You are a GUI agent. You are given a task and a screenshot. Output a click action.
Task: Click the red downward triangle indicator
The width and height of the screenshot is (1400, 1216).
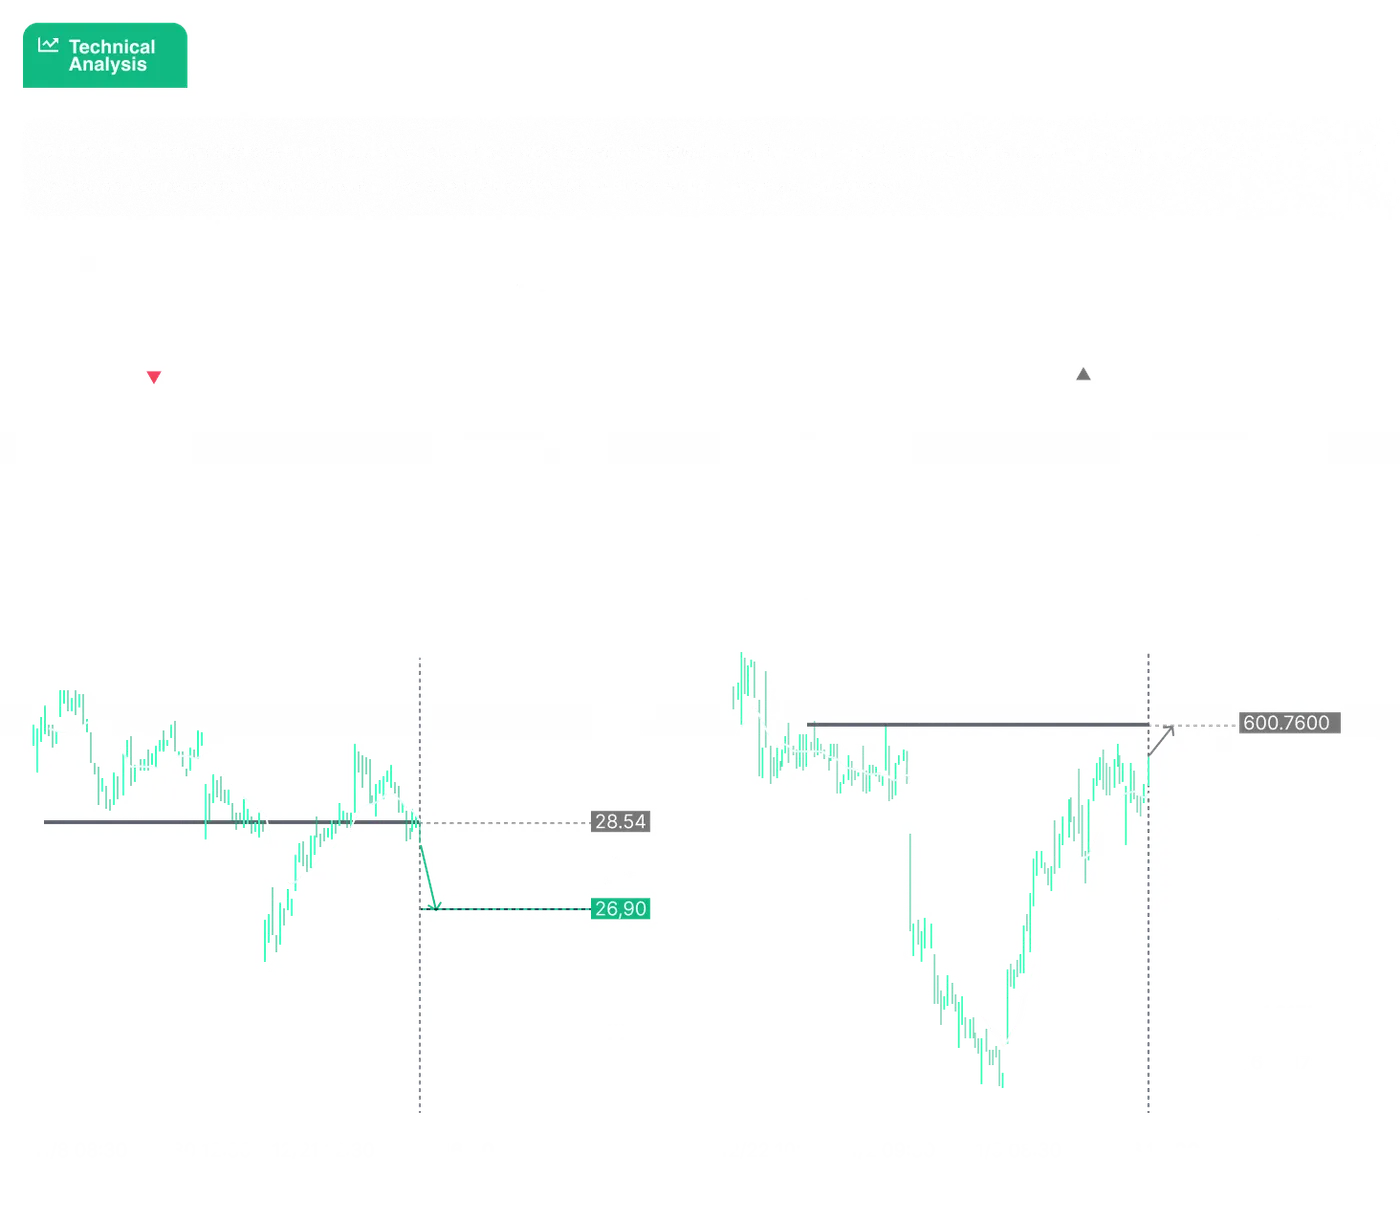click(154, 377)
